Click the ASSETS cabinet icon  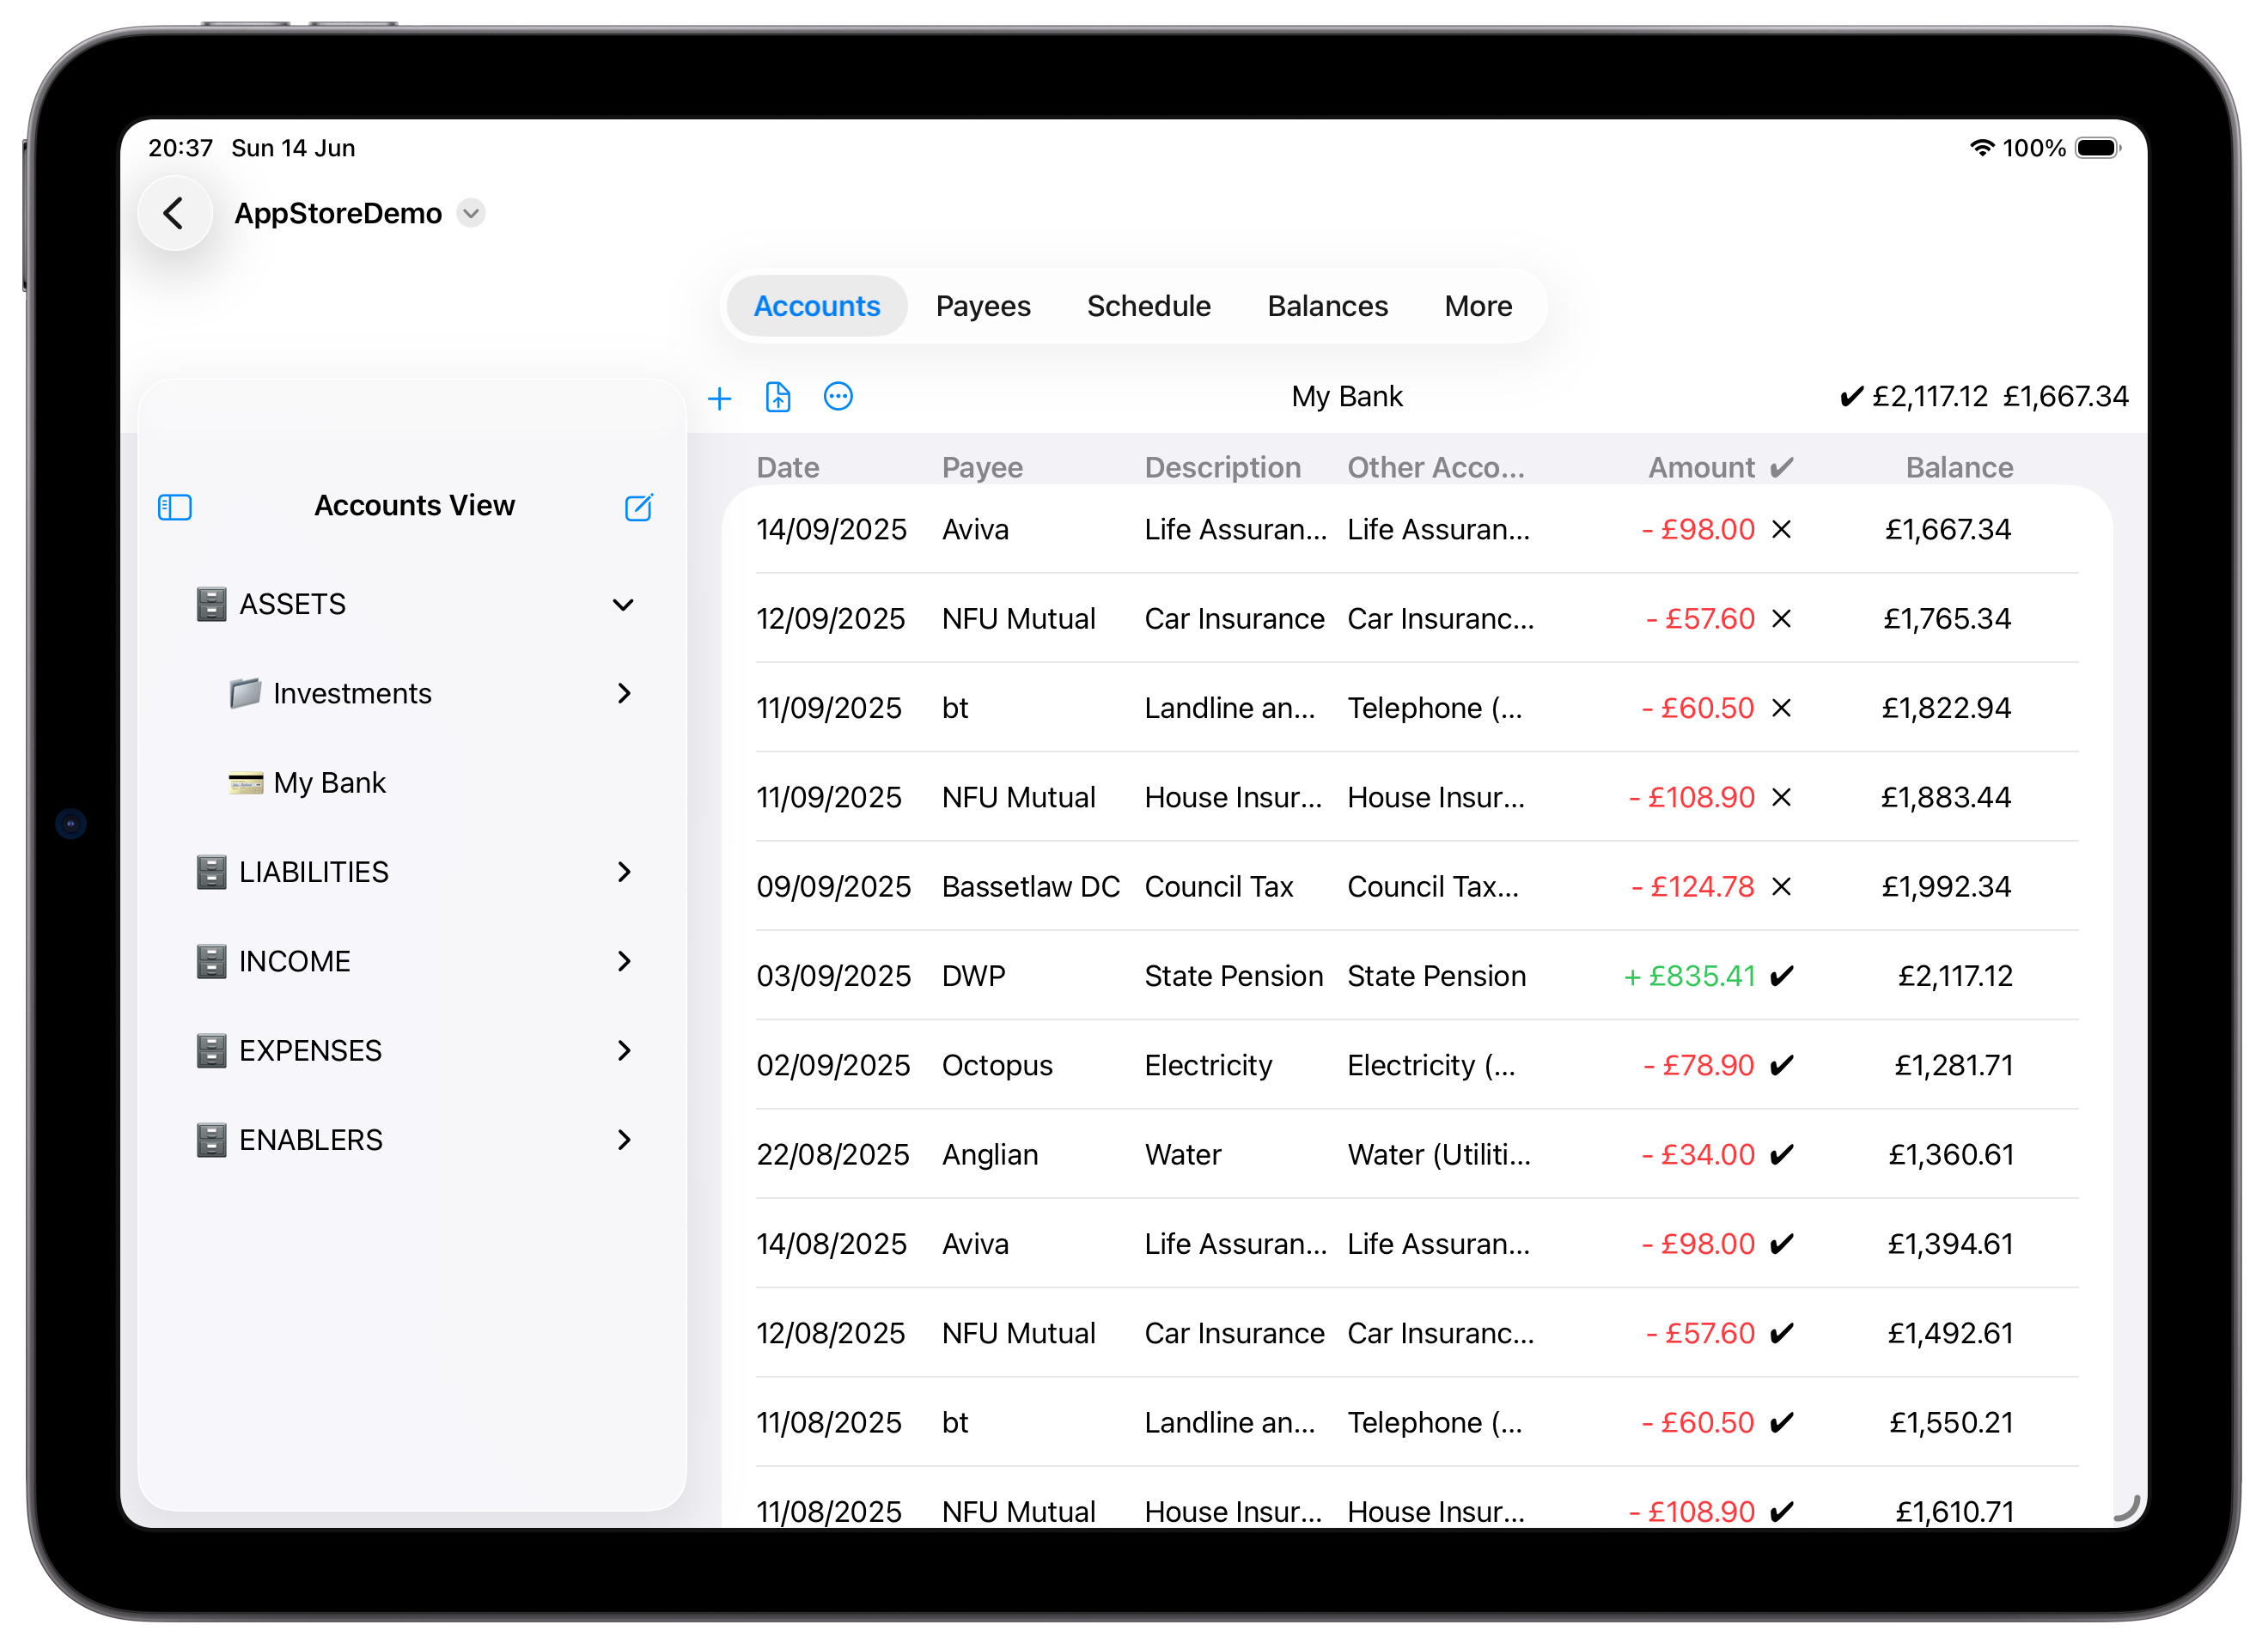tap(211, 604)
